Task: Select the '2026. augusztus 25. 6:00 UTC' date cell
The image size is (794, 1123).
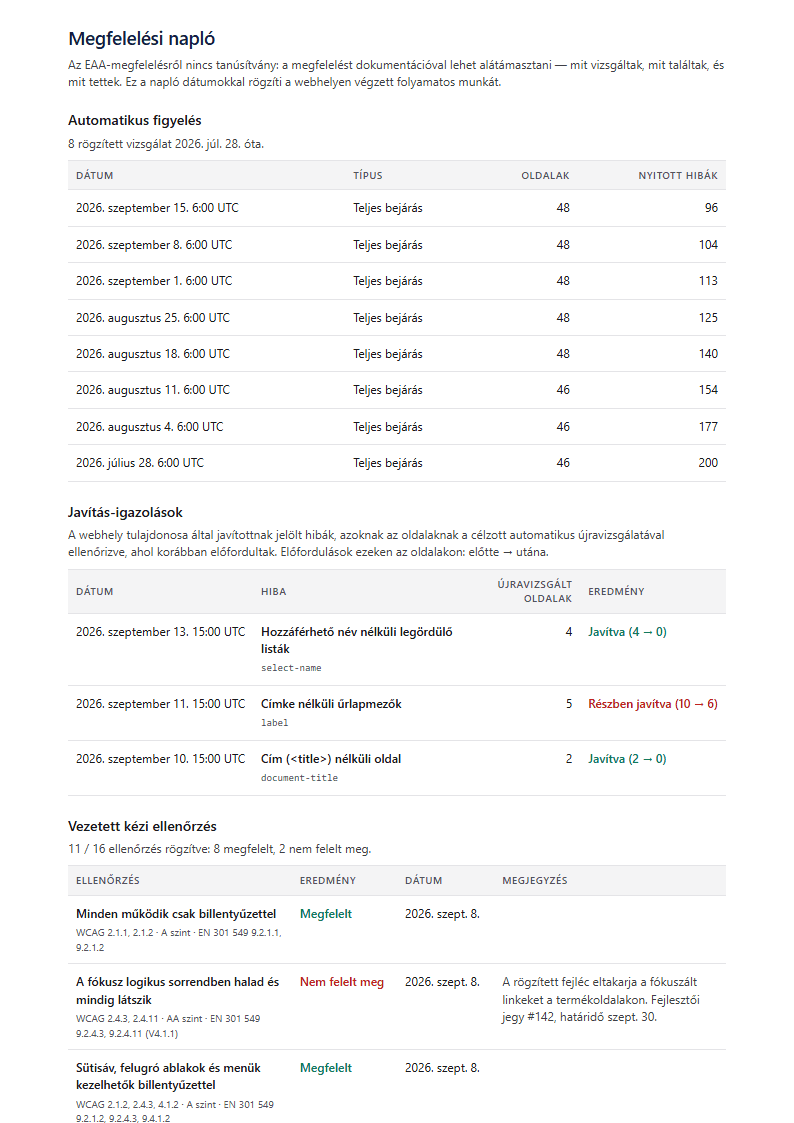Action: (x=153, y=318)
